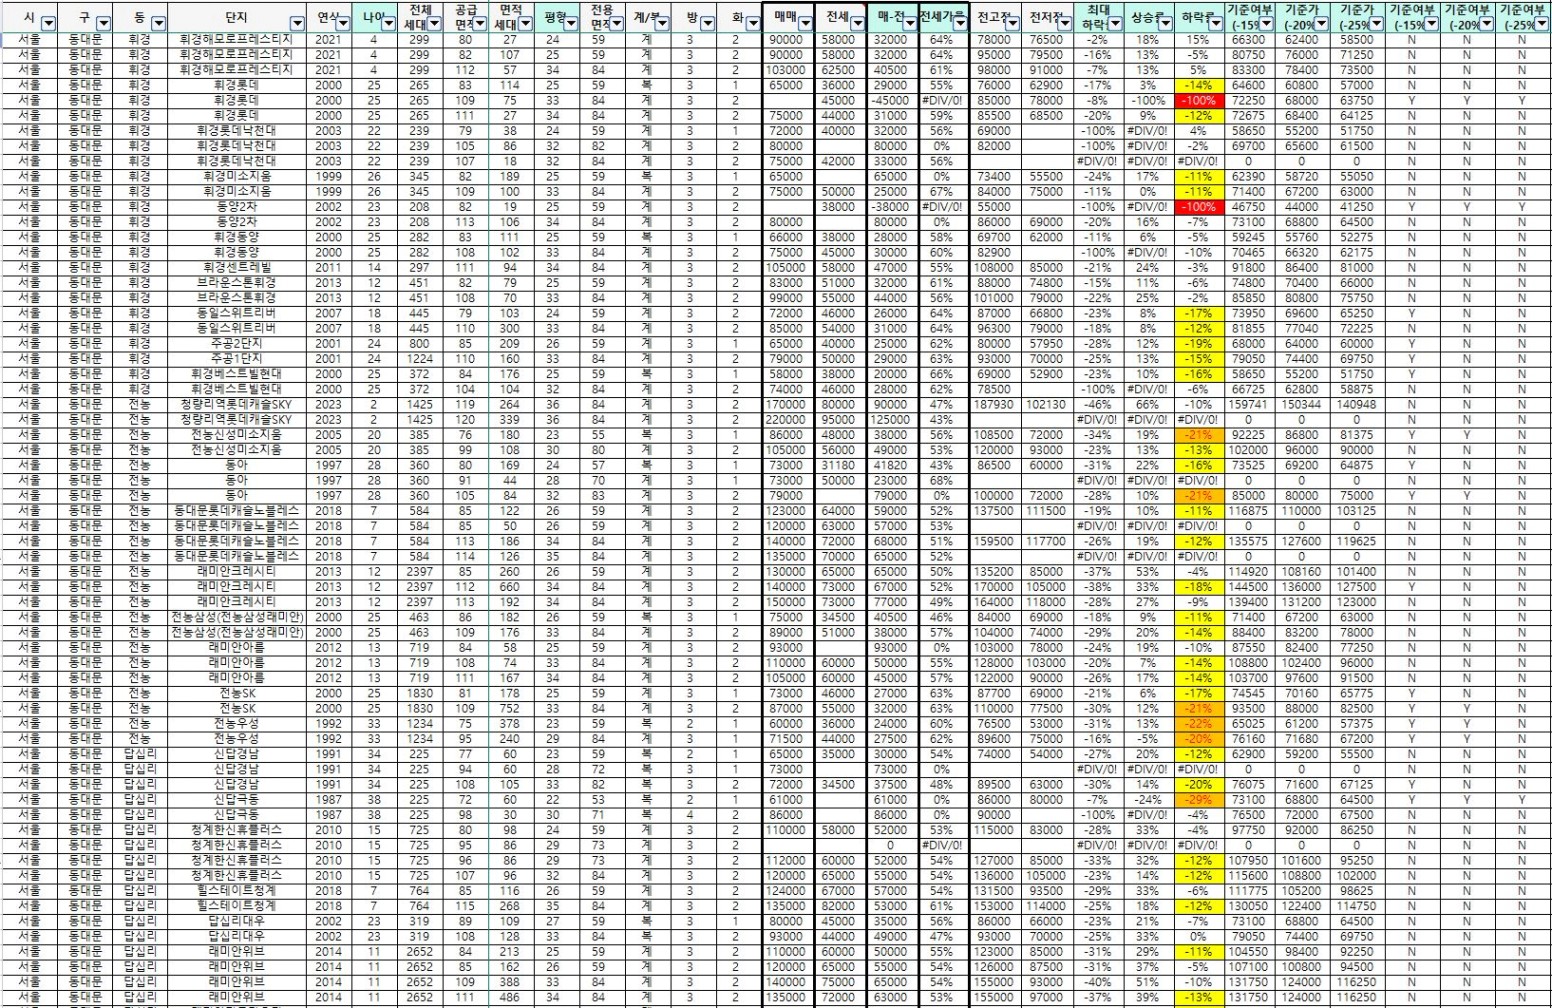Viewport: 1552px width, 1008px height.
Task: Open the 기준가(-25%) column filter dropdown
Action: point(1376,22)
